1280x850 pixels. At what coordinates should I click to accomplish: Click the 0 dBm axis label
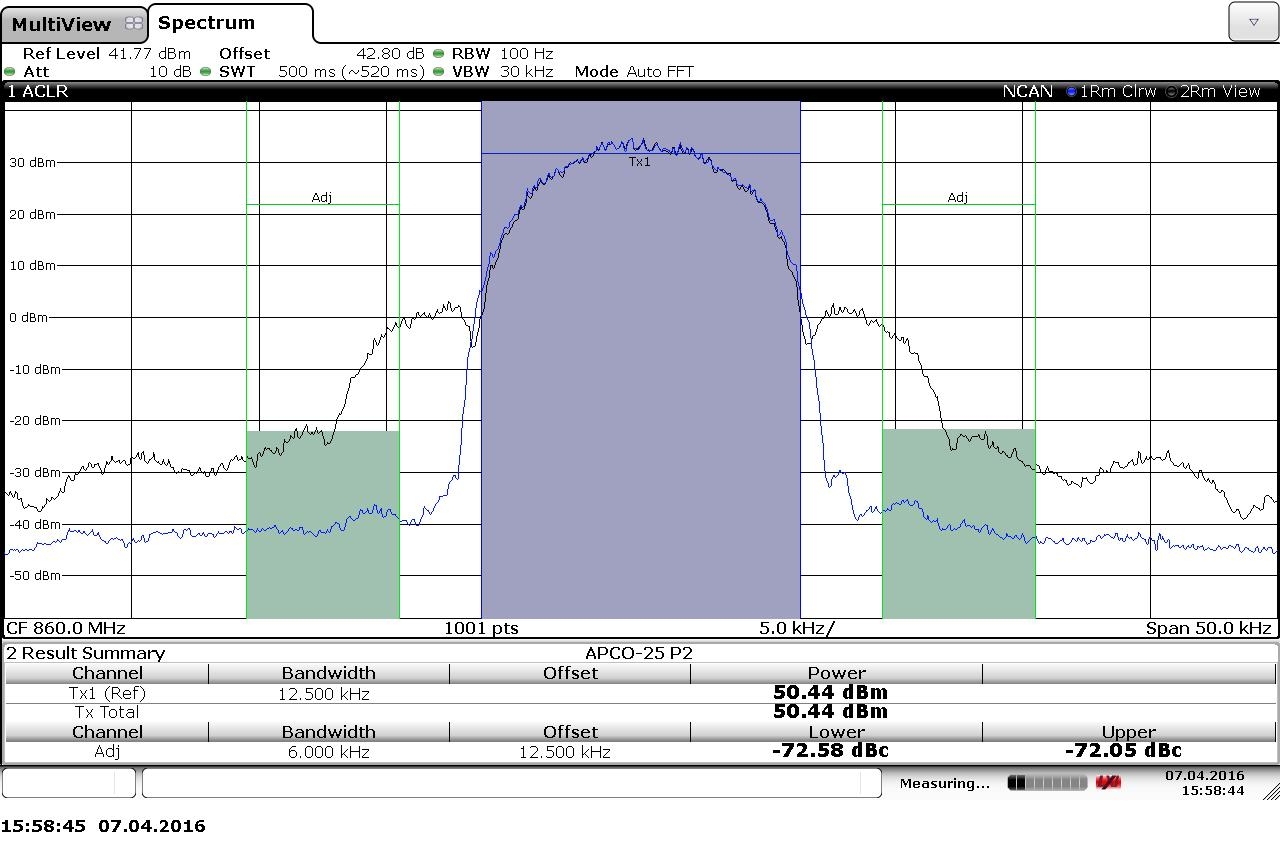pos(28,317)
